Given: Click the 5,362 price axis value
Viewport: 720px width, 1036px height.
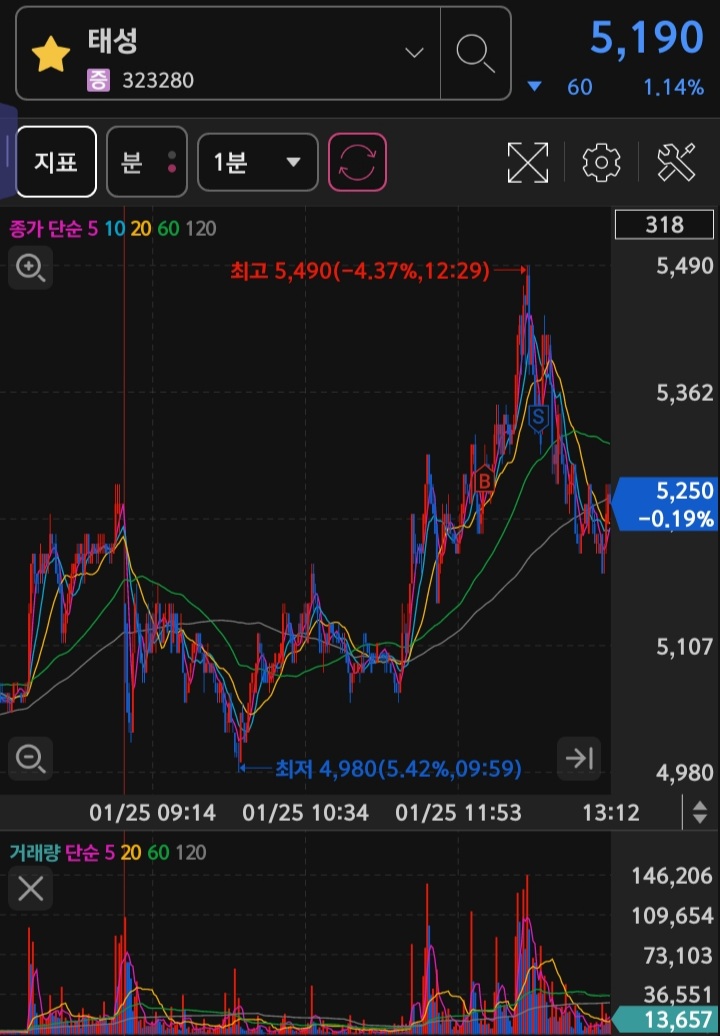Looking at the screenshot, I should 684,393.
